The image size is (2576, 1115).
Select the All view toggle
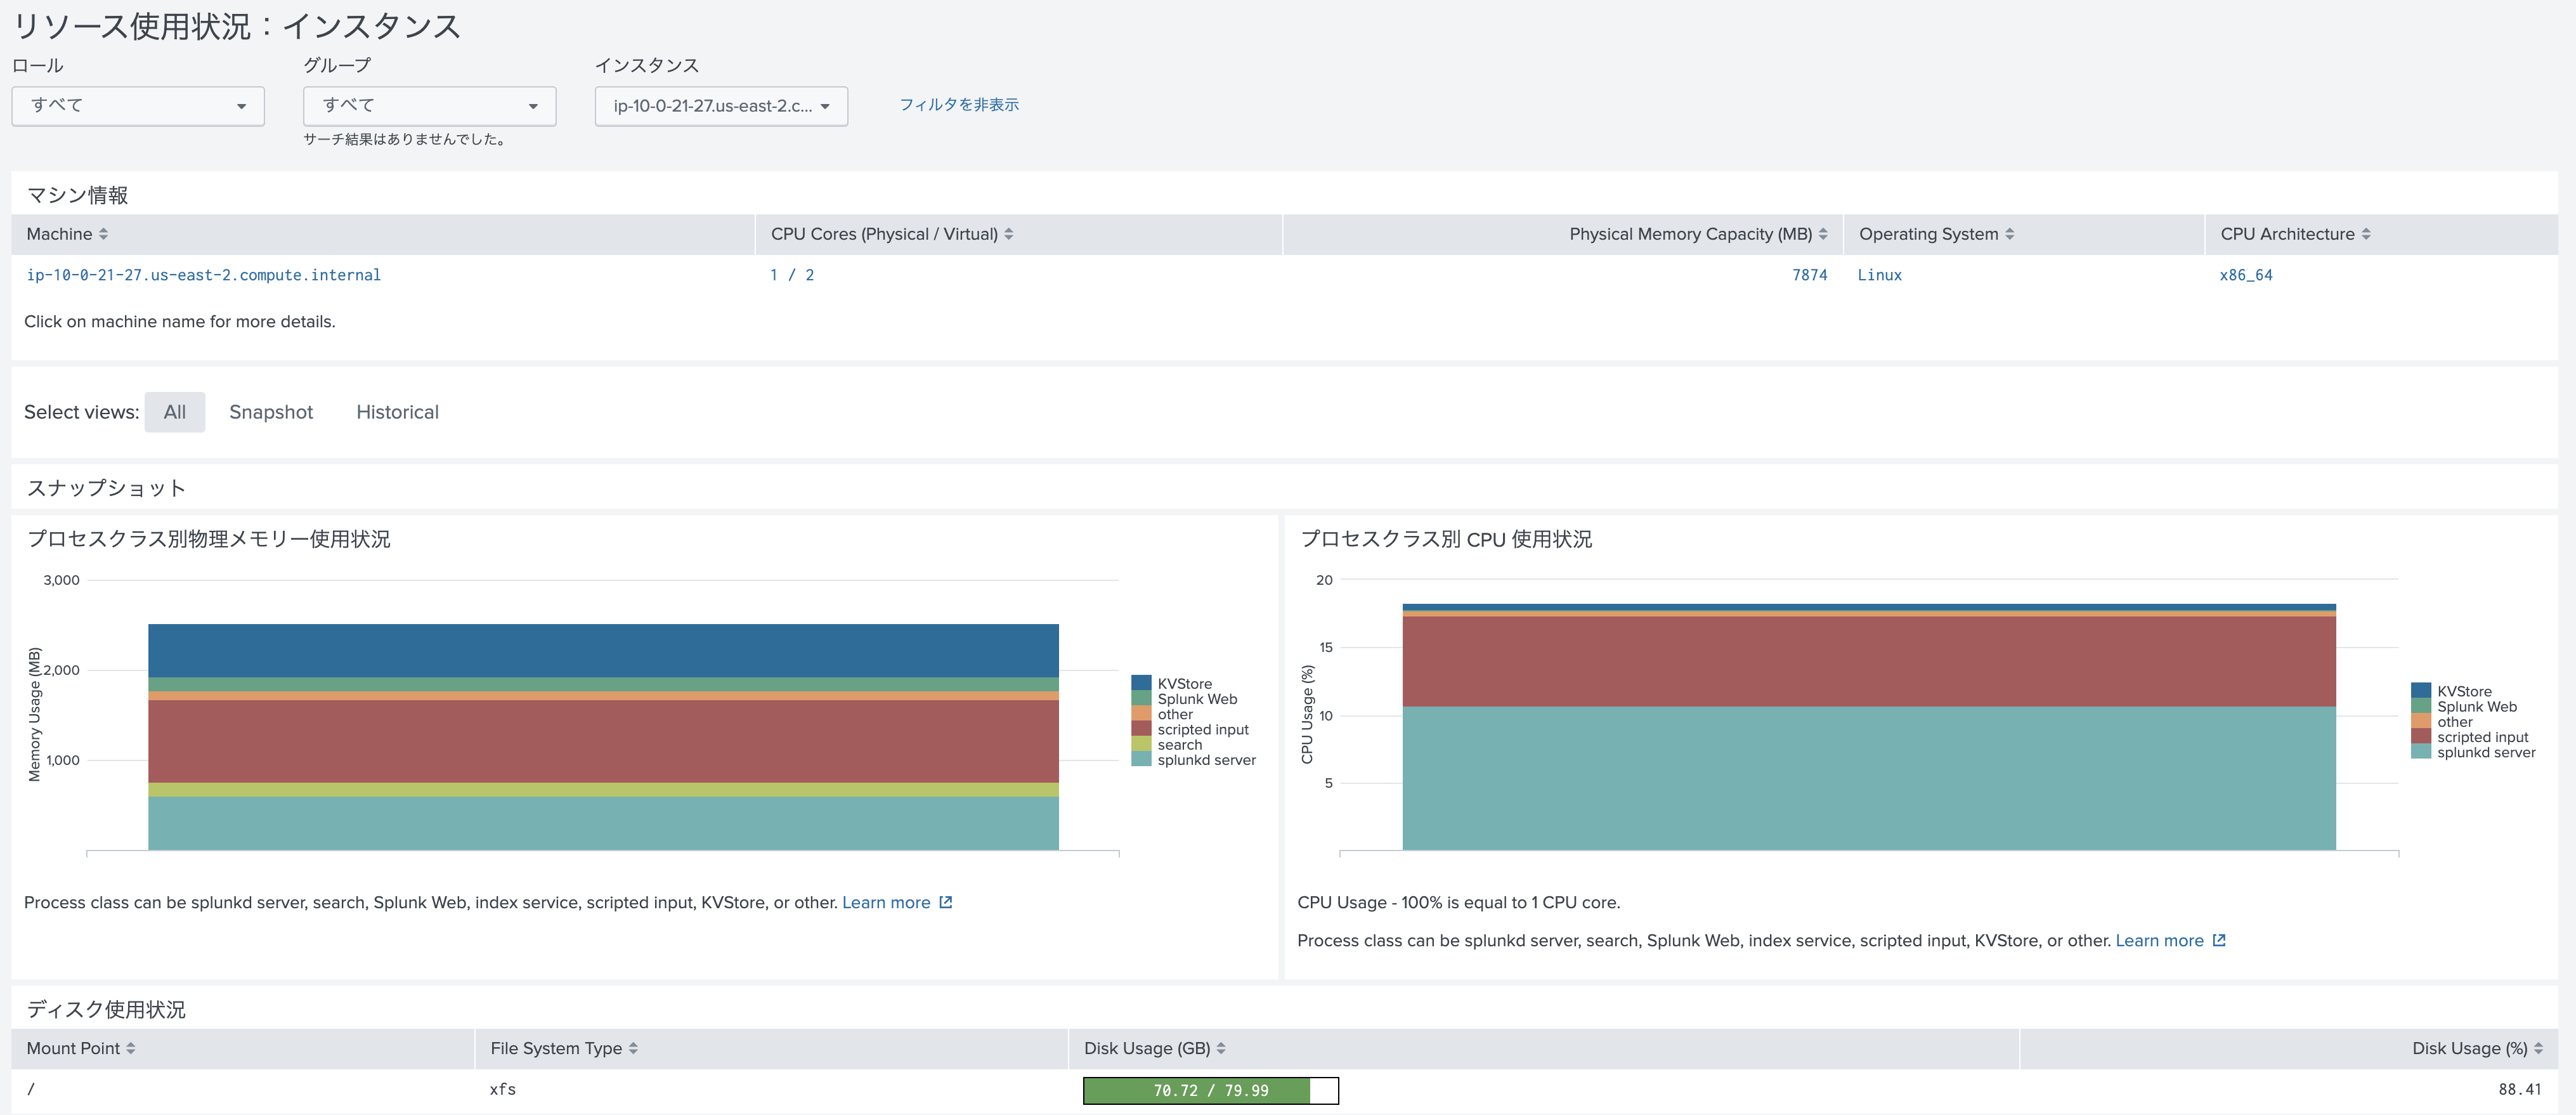tap(175, 412)
